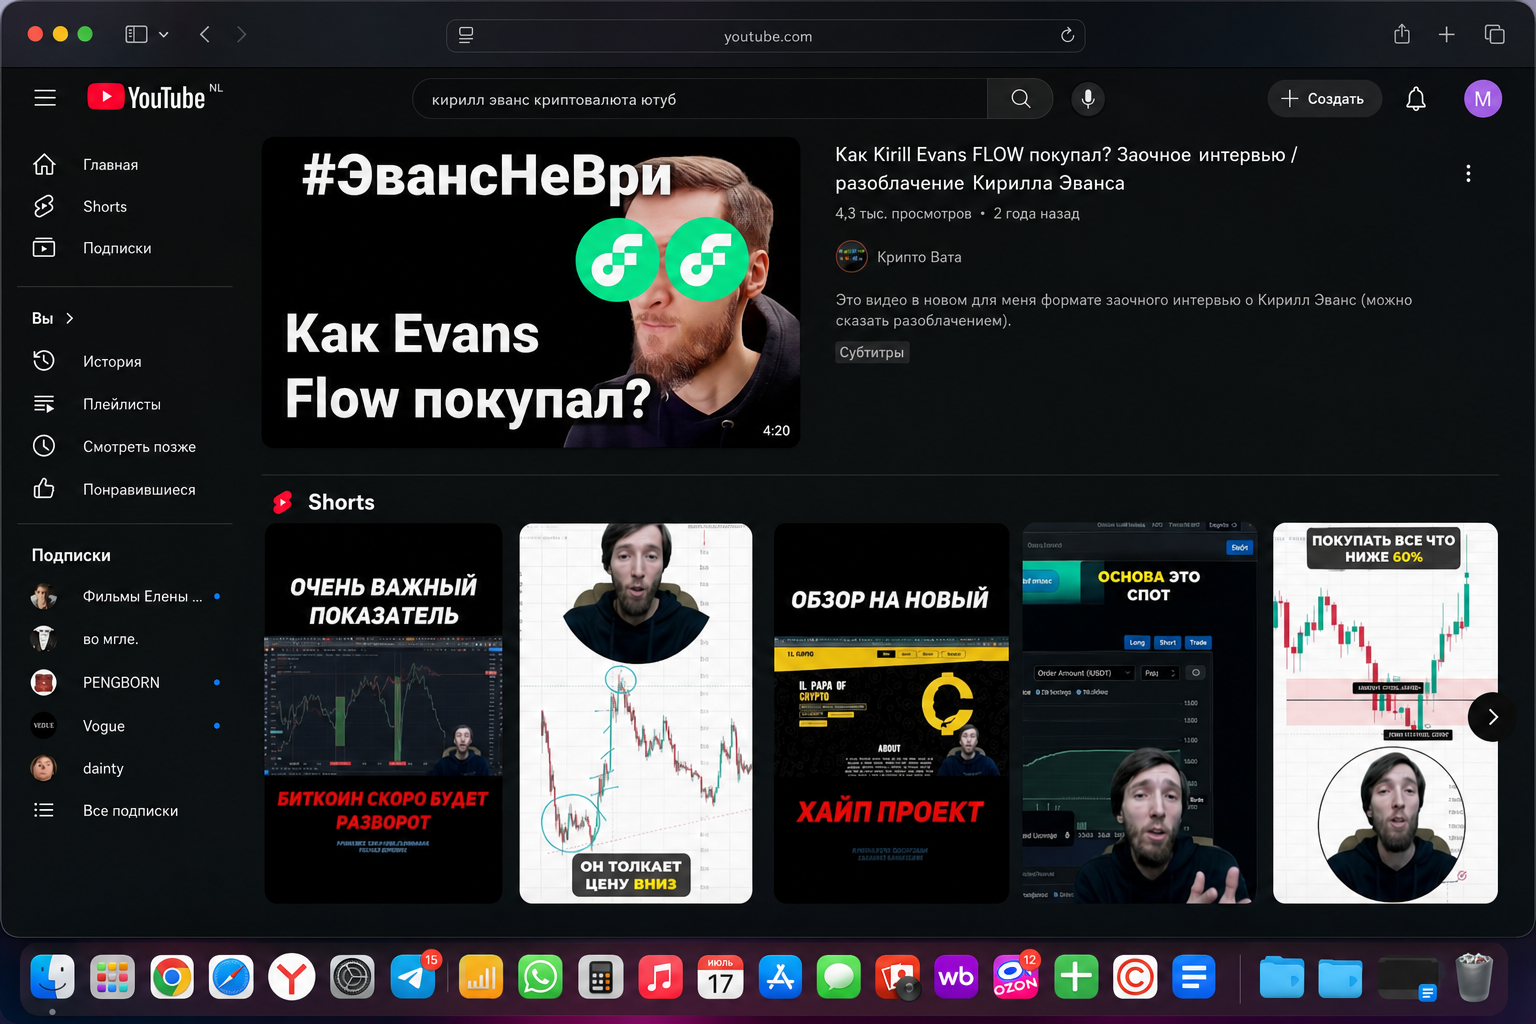The image size is (1536, 1024).
Task: Play the #ЭвансНеВри video thumbnail
Action: click(x=531, y=292)
